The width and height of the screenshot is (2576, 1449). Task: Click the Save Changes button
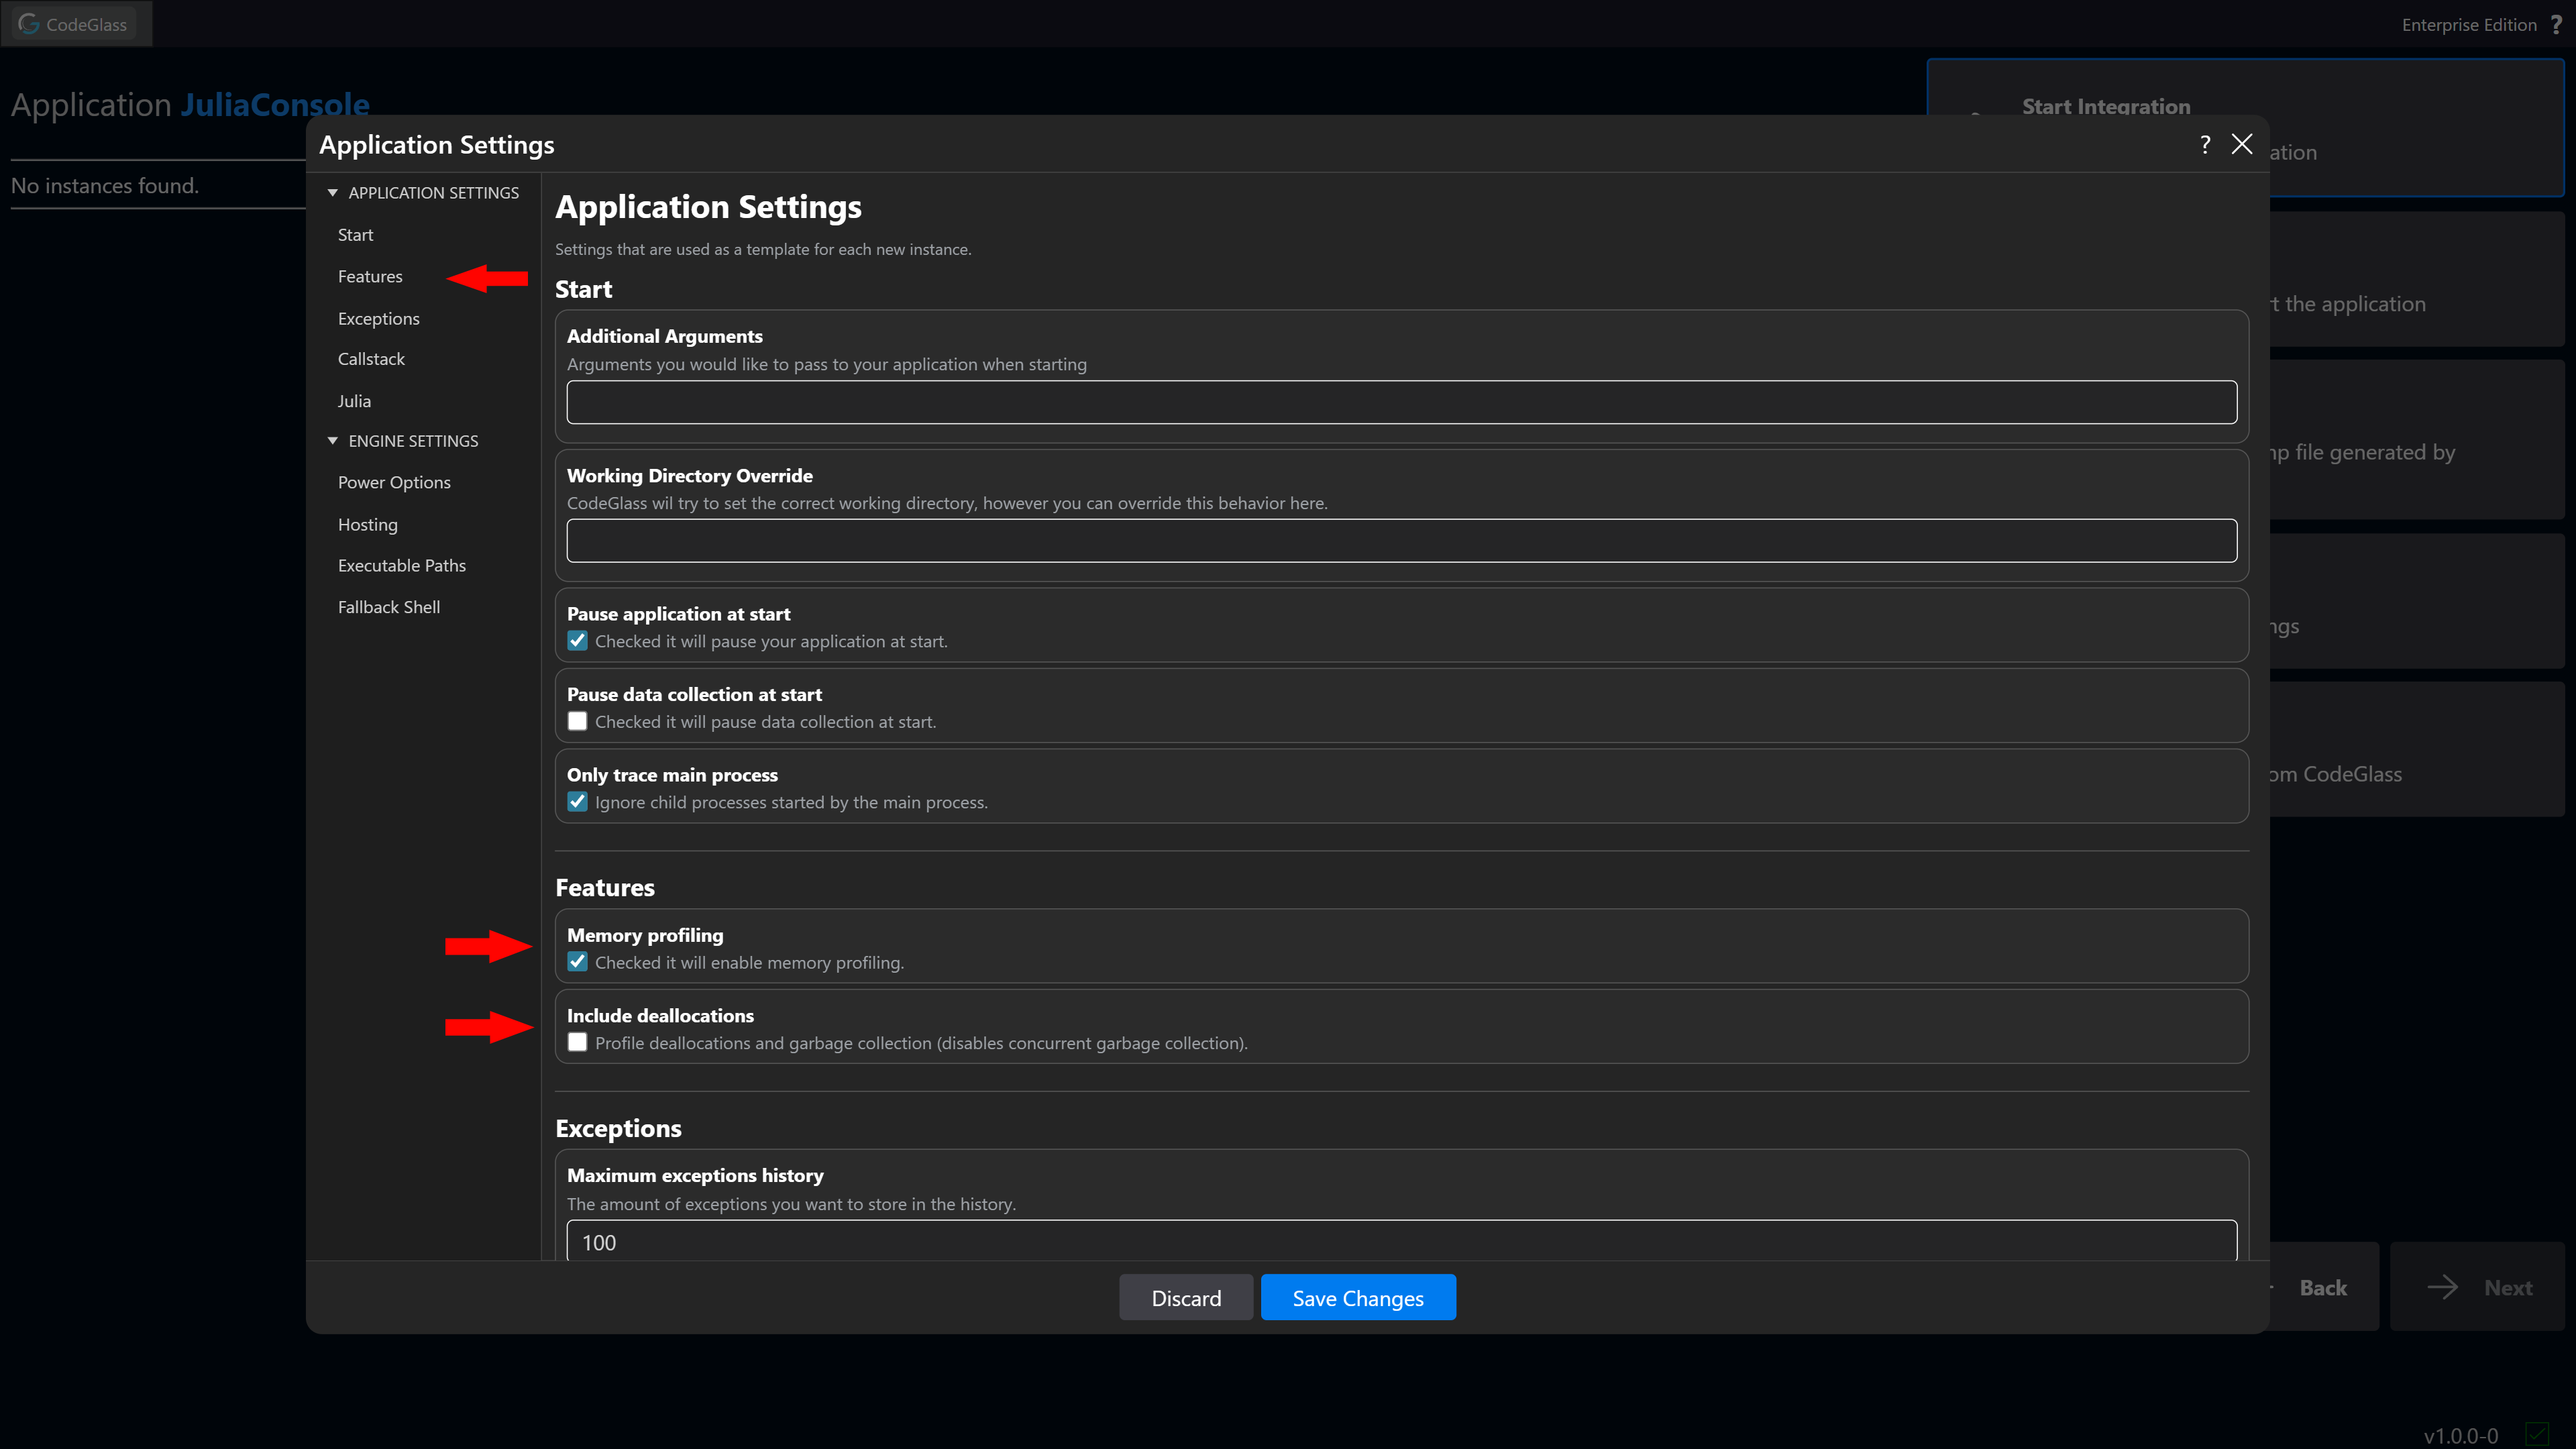coord(1358,1298)
